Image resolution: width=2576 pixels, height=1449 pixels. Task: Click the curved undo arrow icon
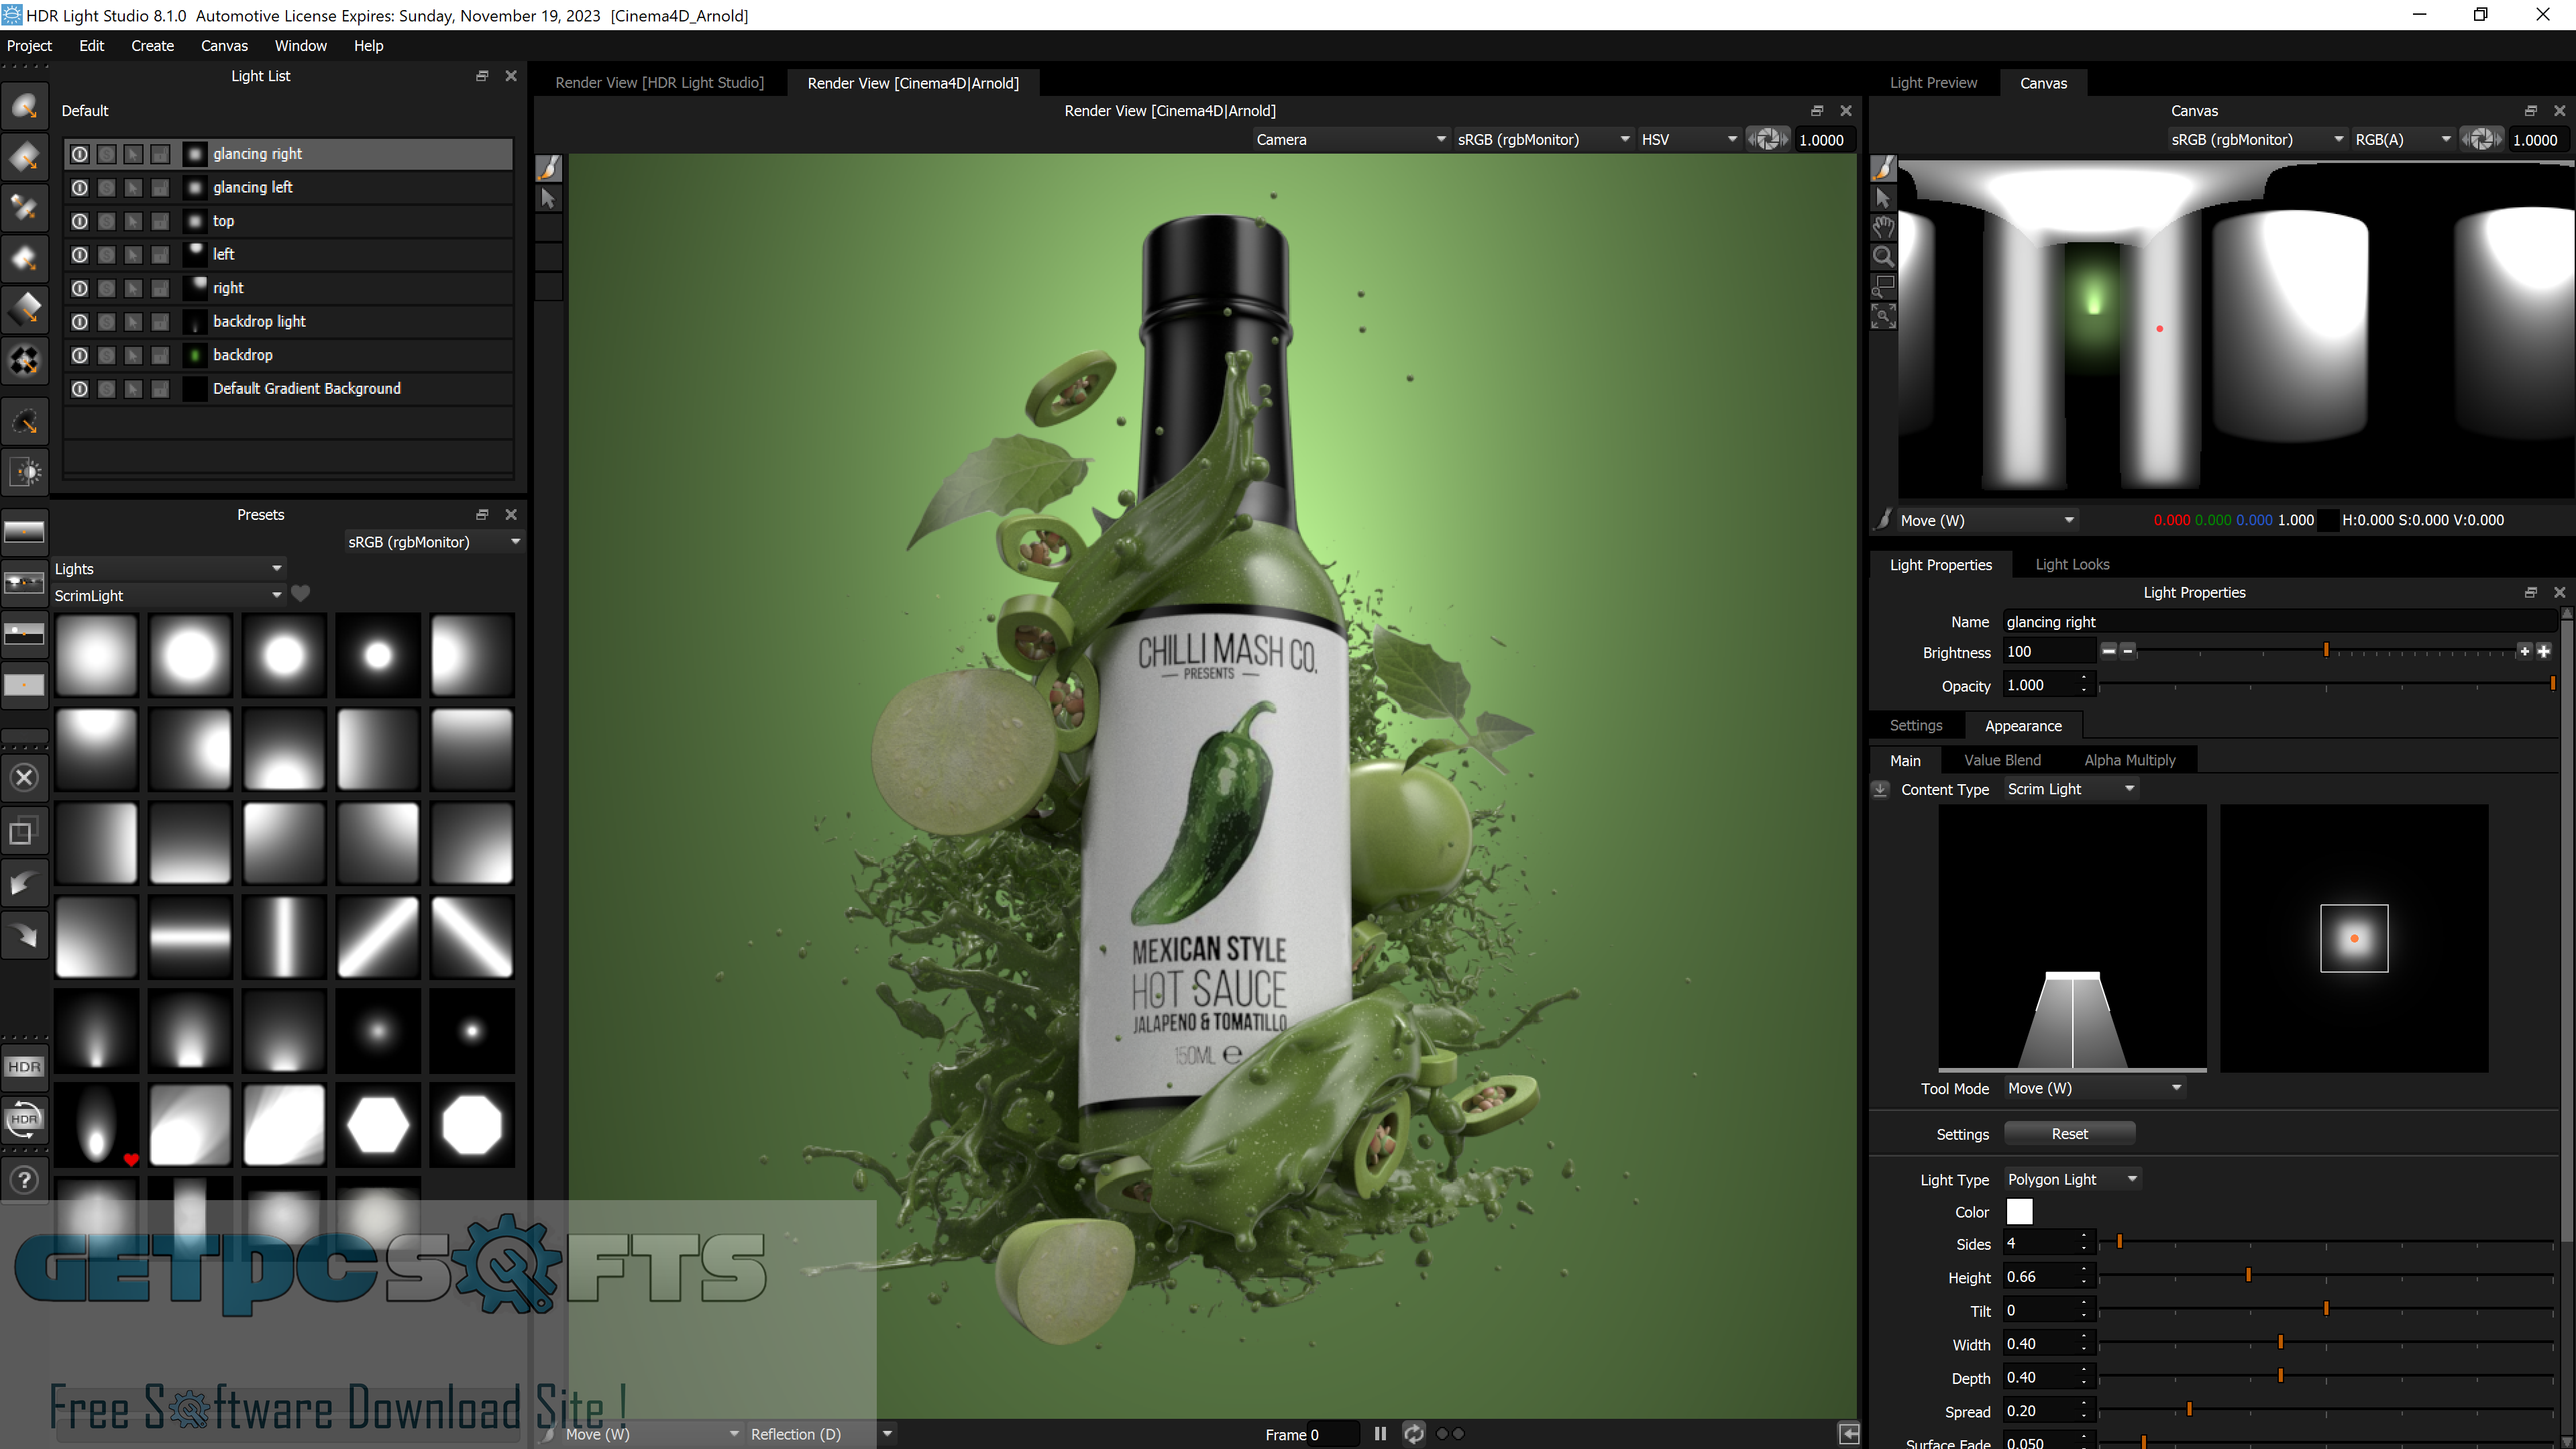coord(24,883)
